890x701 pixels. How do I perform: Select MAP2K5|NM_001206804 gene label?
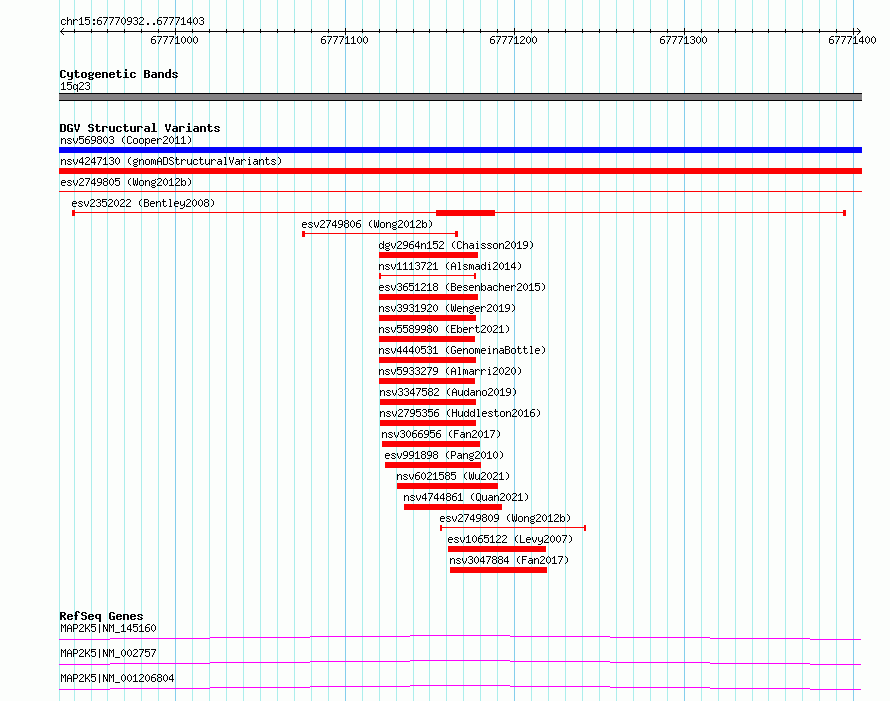(x=117, y=678)
